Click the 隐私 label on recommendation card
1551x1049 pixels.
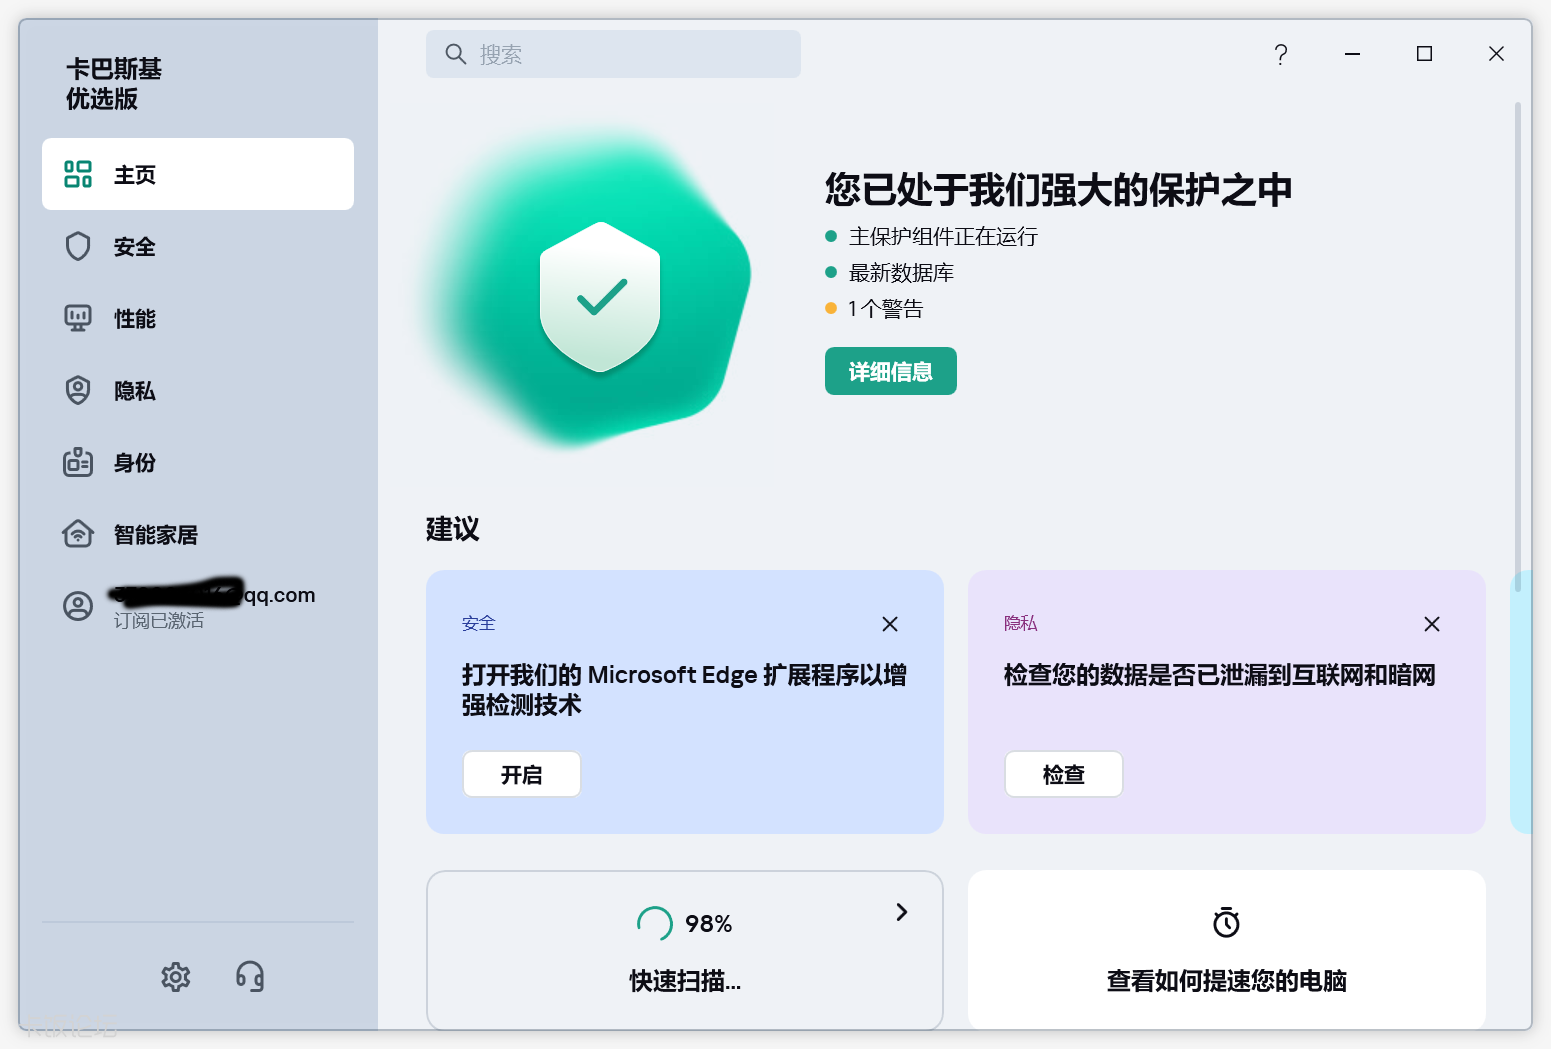[1021, 623]
